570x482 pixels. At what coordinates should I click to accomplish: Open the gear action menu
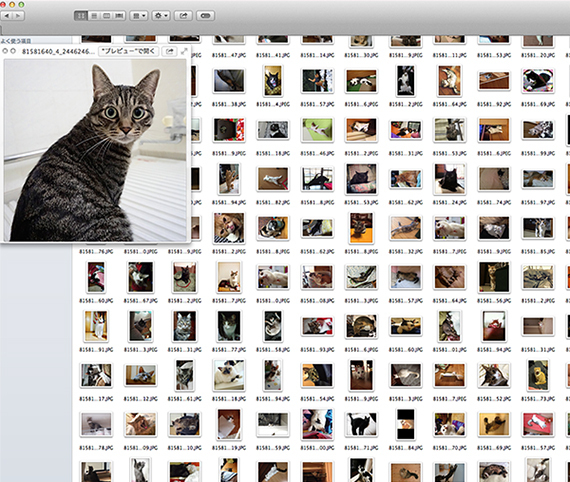coord(161,16)
